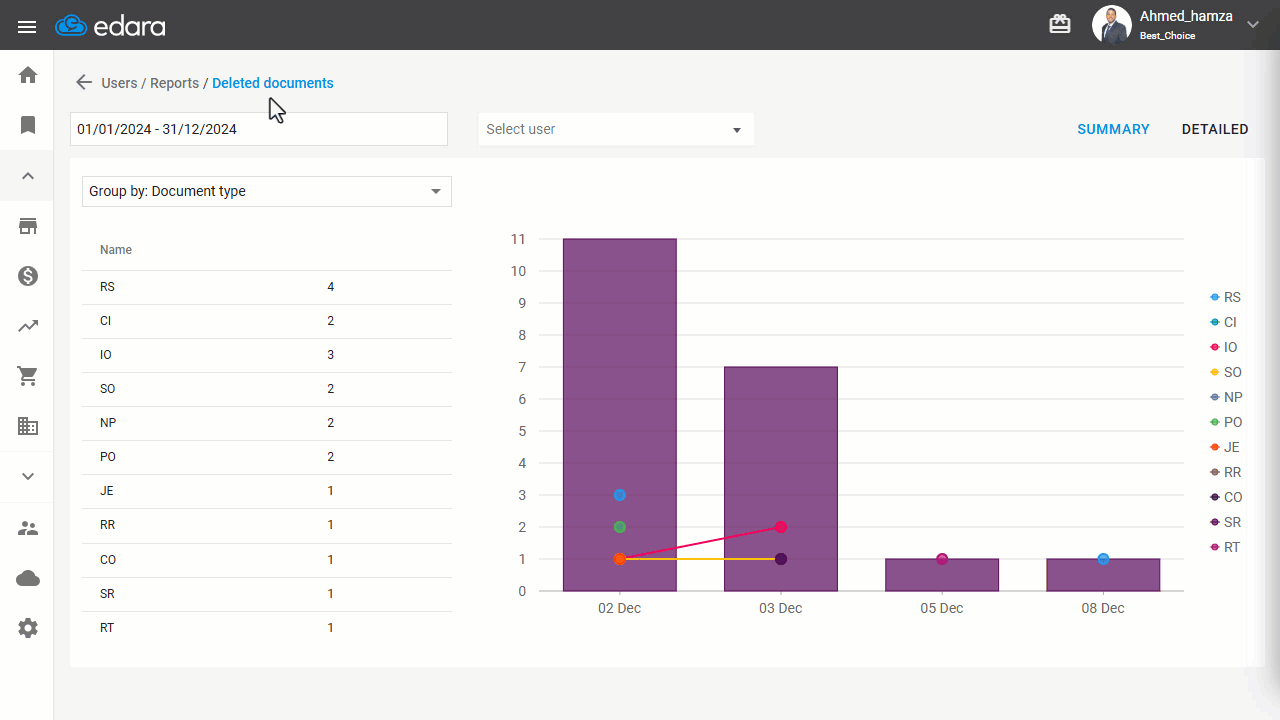1280x720 pixels.
Task: Click the Deleted documents breadcrumb link
Action: click(273, 83)
